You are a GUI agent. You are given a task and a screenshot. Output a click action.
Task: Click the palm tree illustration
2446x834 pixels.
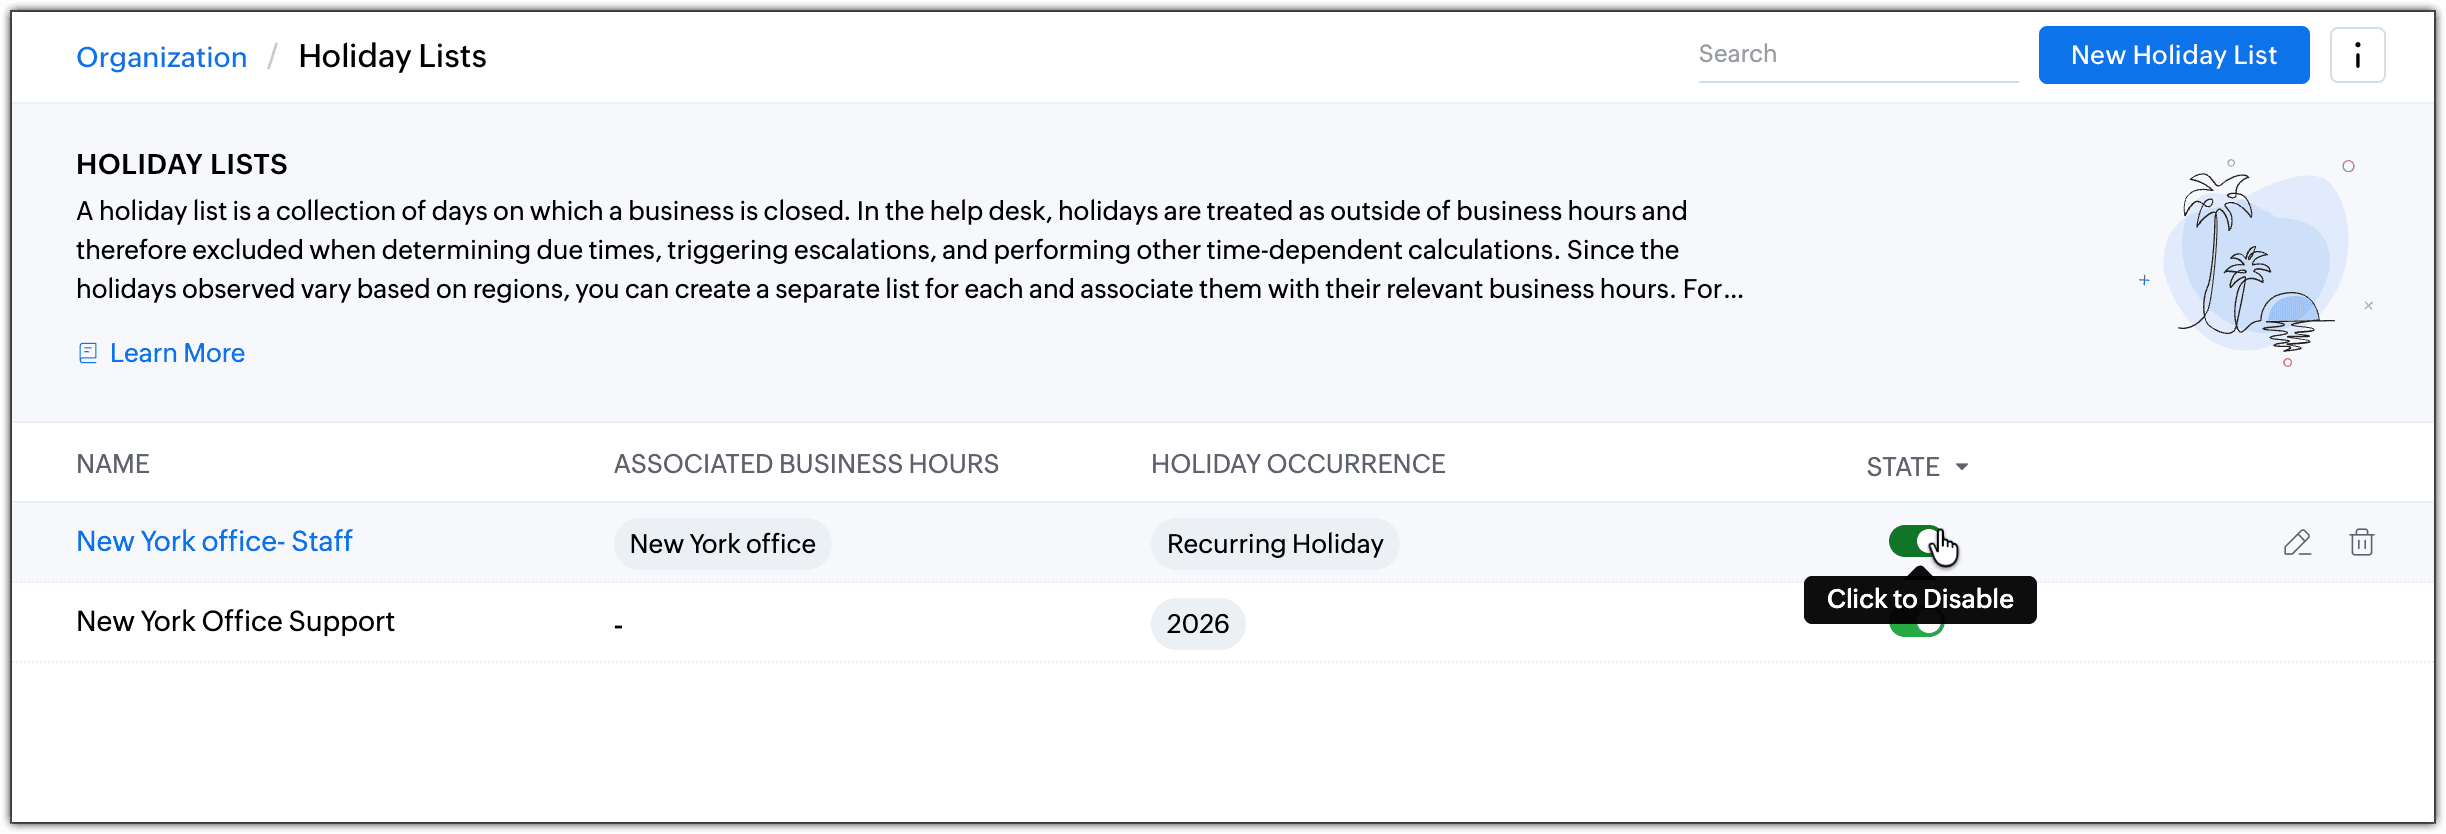click(x=2256, y=262)
